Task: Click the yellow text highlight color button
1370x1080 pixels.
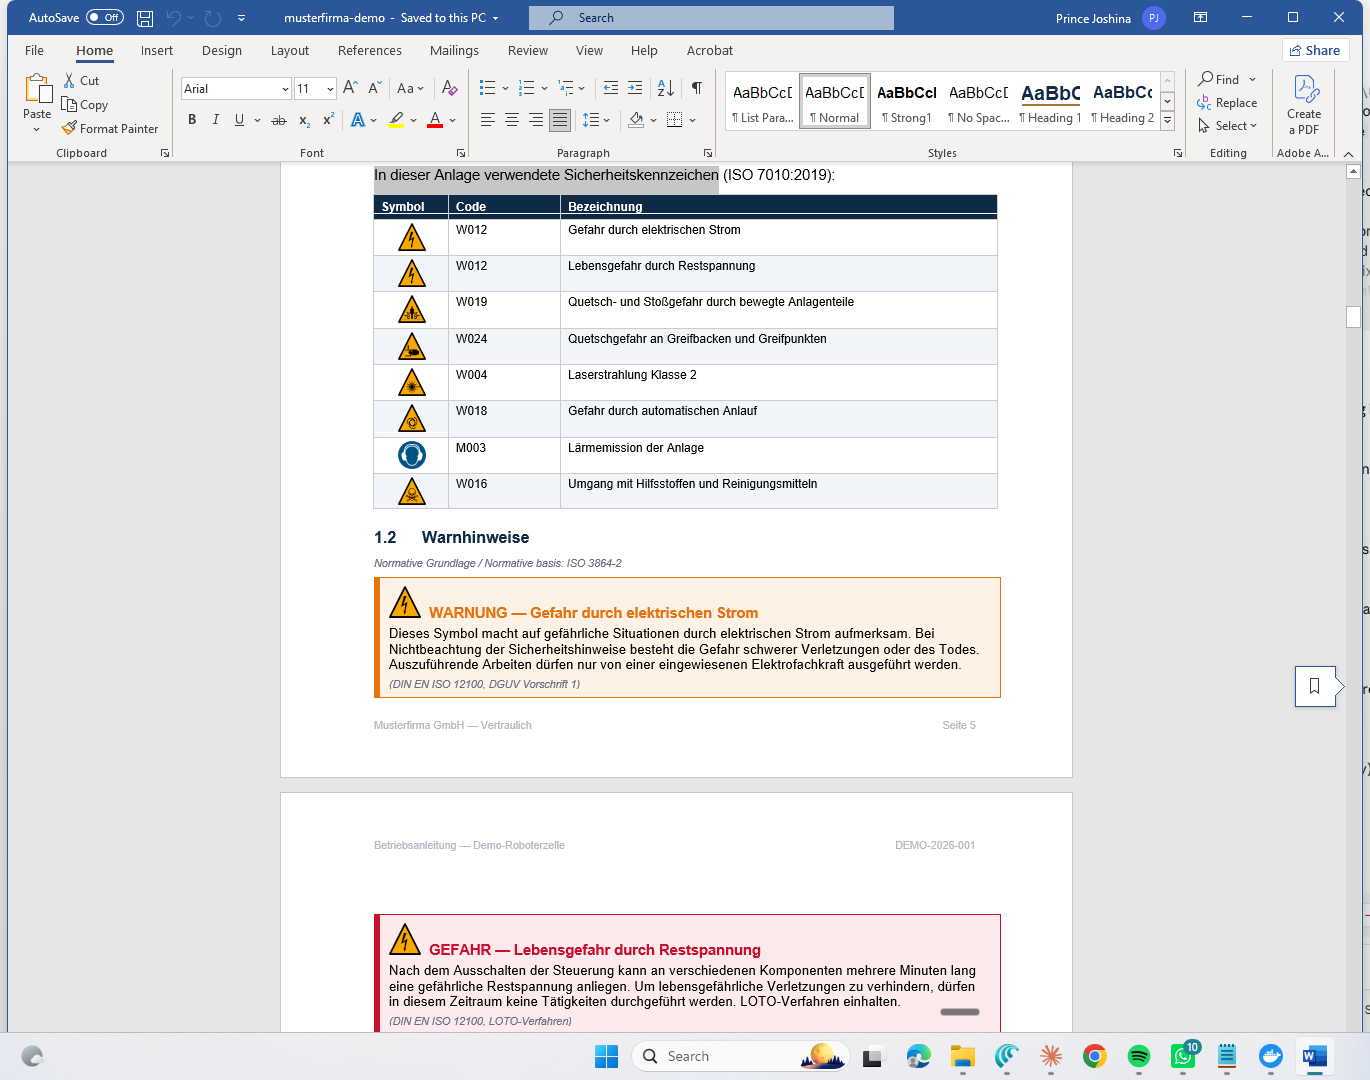Action: pyautogui.click(x=396, y=120)
